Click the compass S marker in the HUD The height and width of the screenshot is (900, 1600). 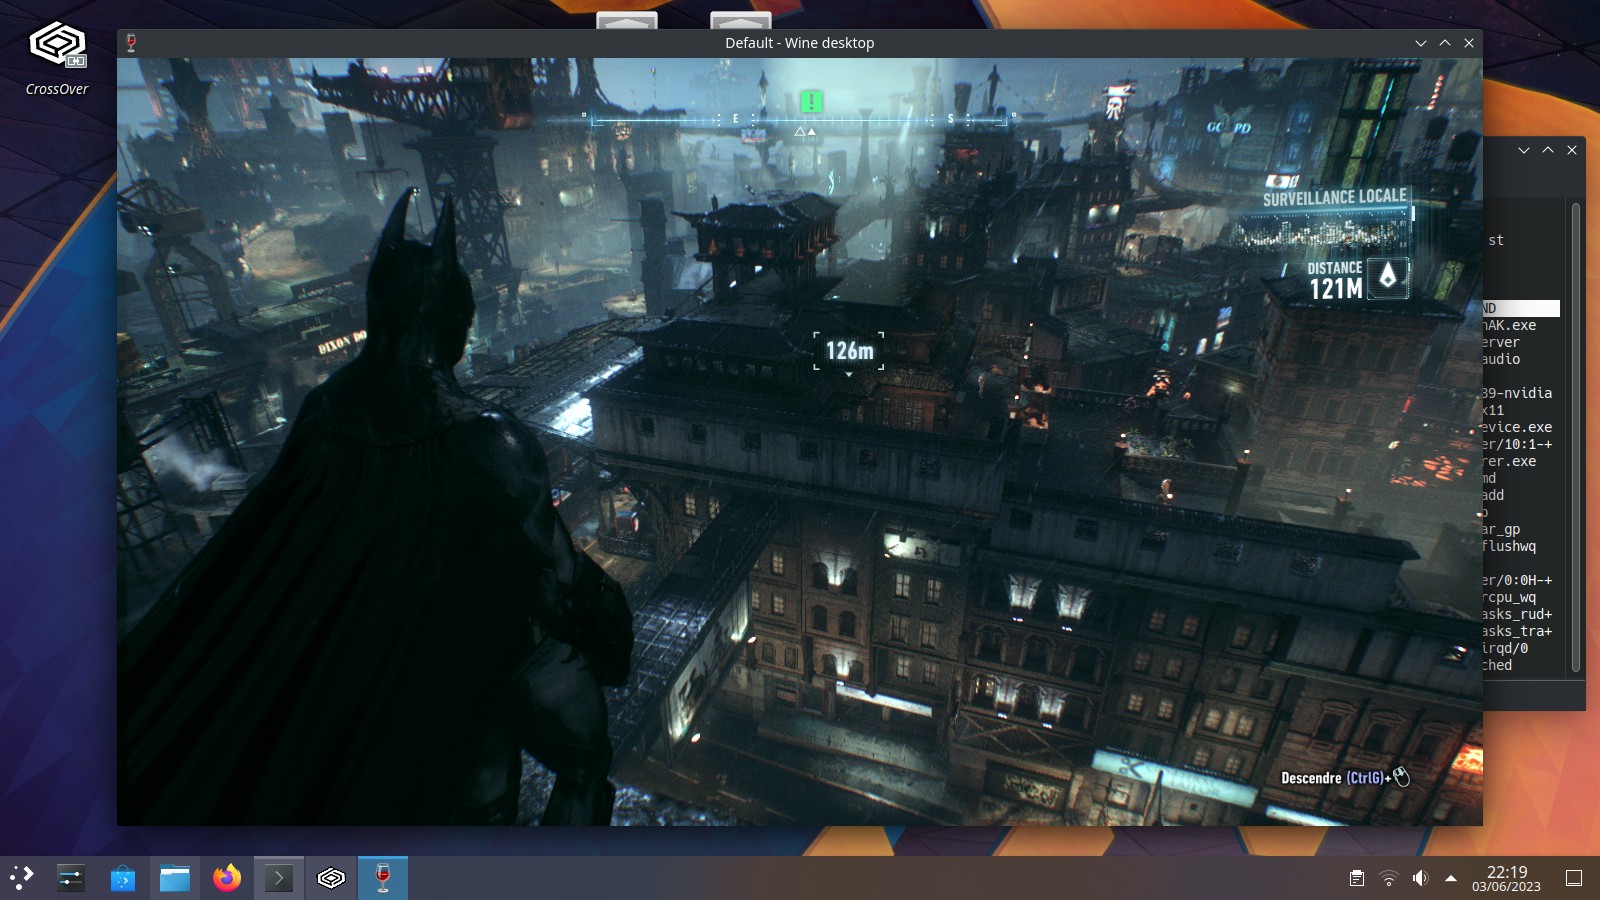(x=950, y=119)
